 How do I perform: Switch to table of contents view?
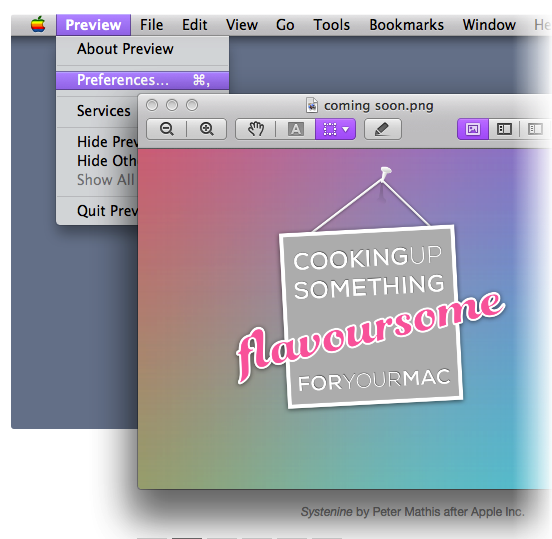(x=535, y=129)
